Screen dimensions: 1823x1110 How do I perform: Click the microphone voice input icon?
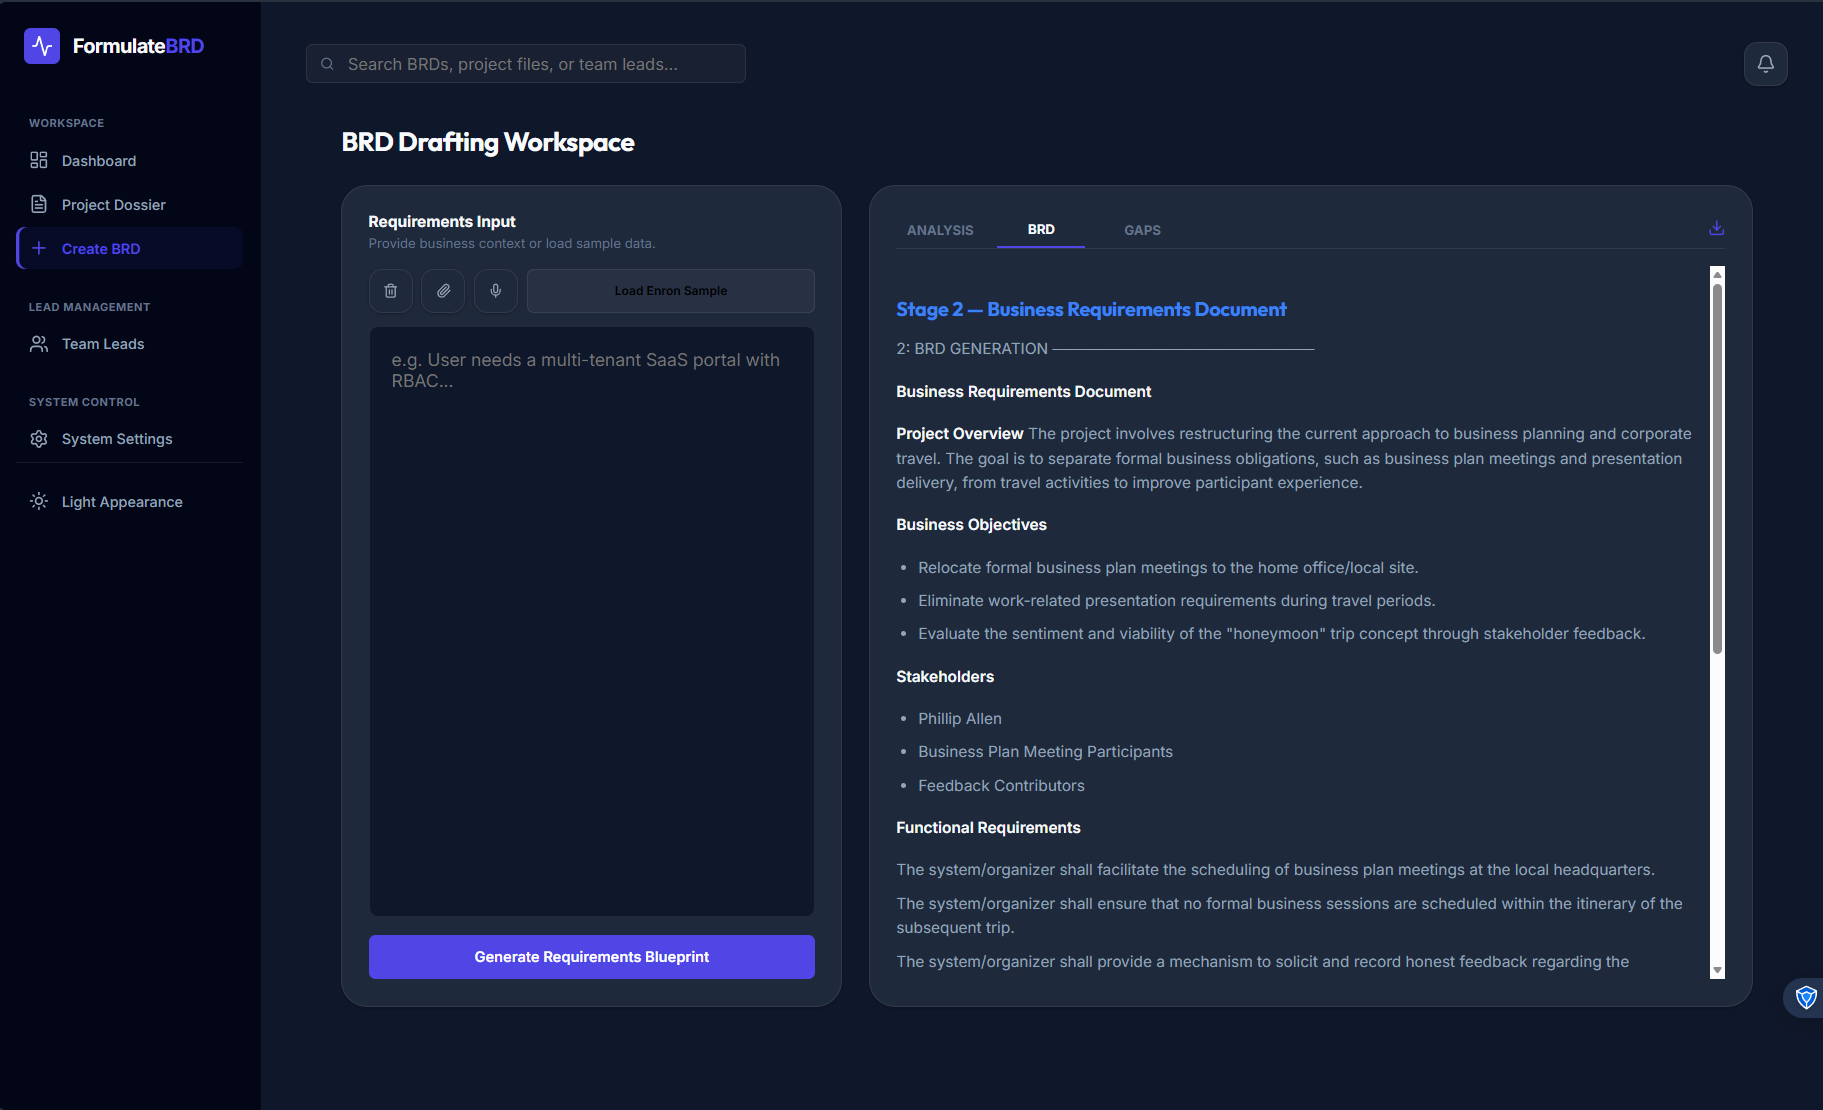click(x=496, y=291)
